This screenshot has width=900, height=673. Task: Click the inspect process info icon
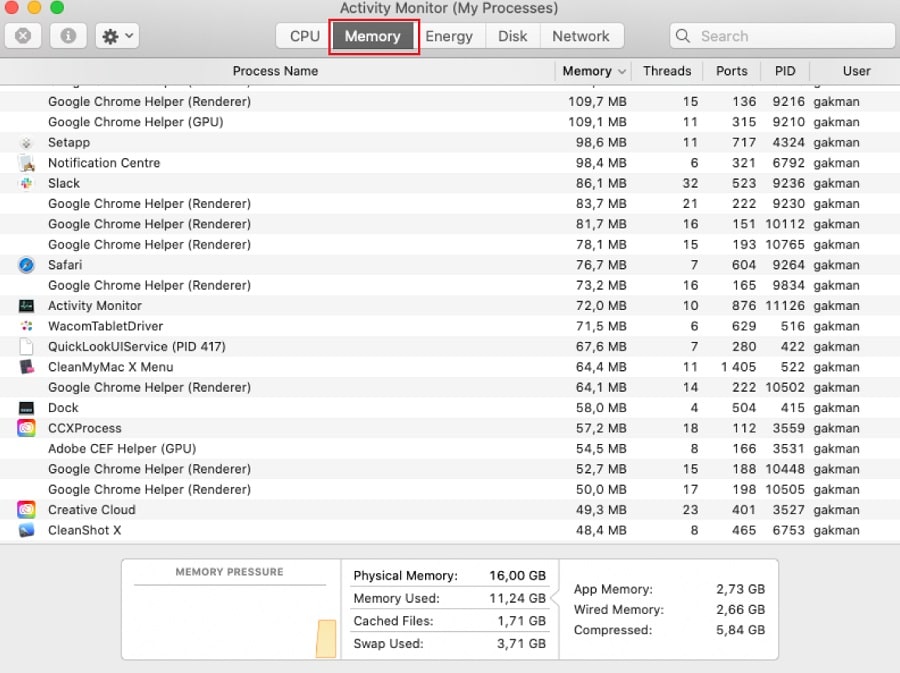click(68, 36)
